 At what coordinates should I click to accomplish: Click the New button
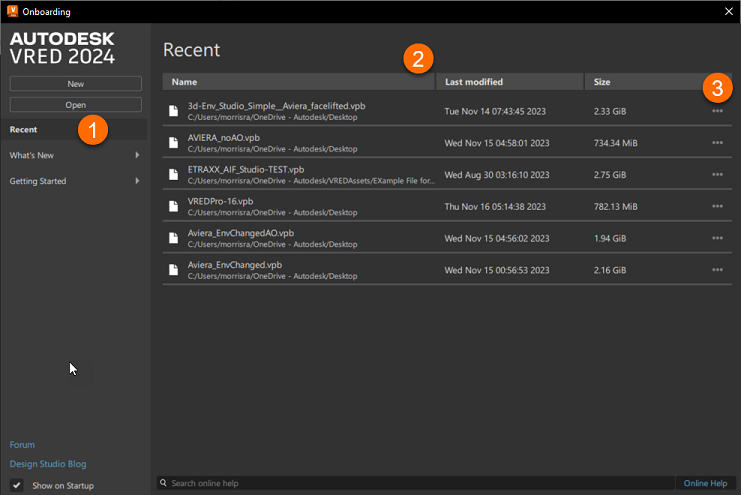click(x=76, y=84)
